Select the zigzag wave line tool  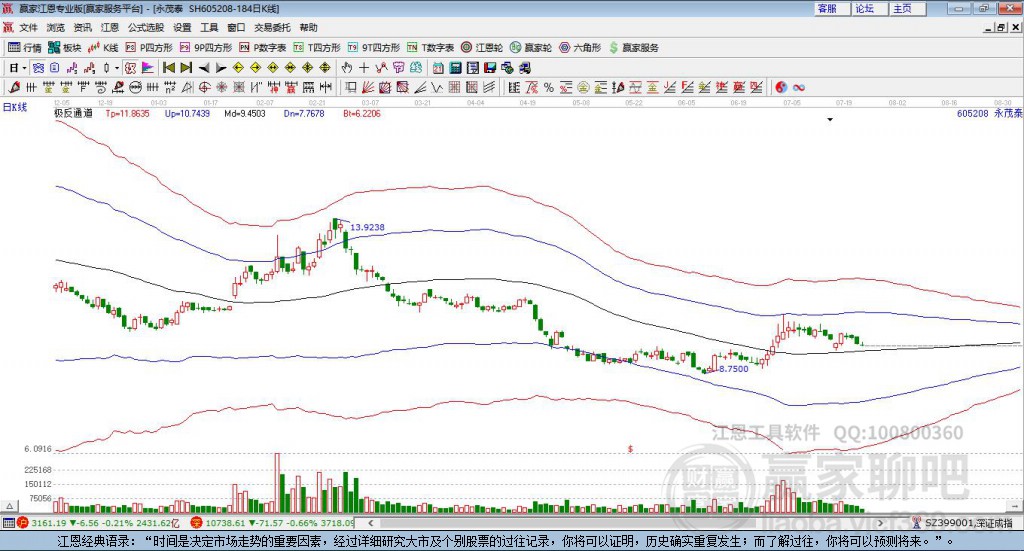tap(437, 87)
